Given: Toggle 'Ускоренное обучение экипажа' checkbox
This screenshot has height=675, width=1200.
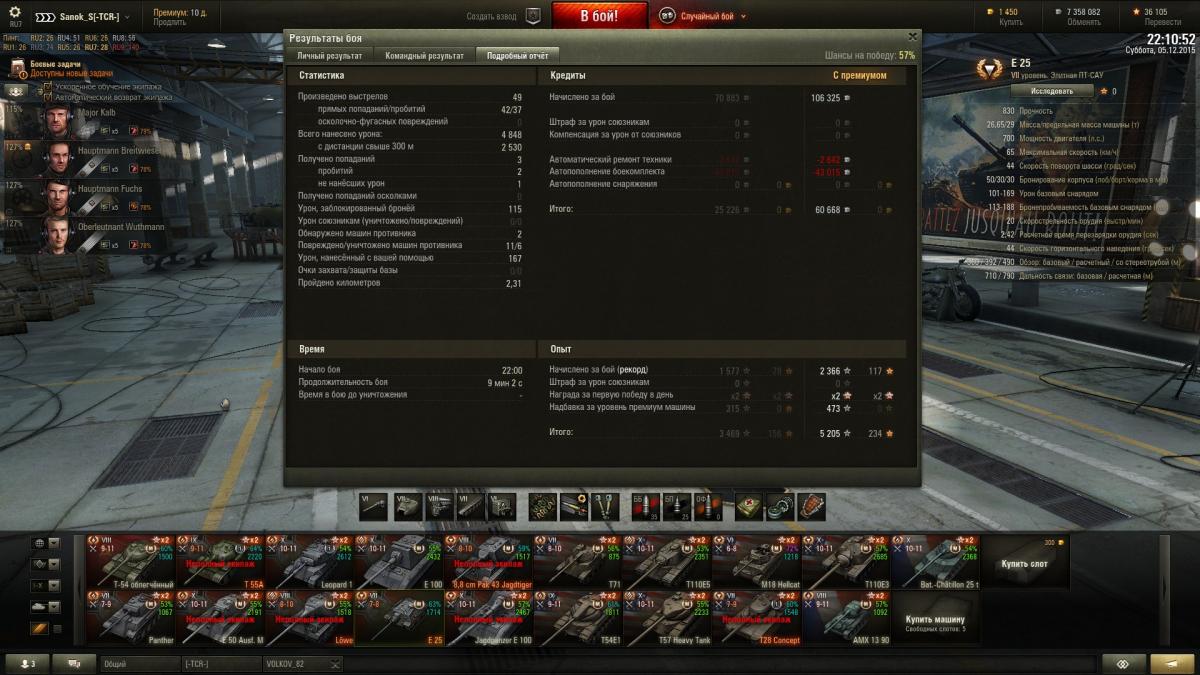Looking at the screenshot, I should tap(47, 87).
